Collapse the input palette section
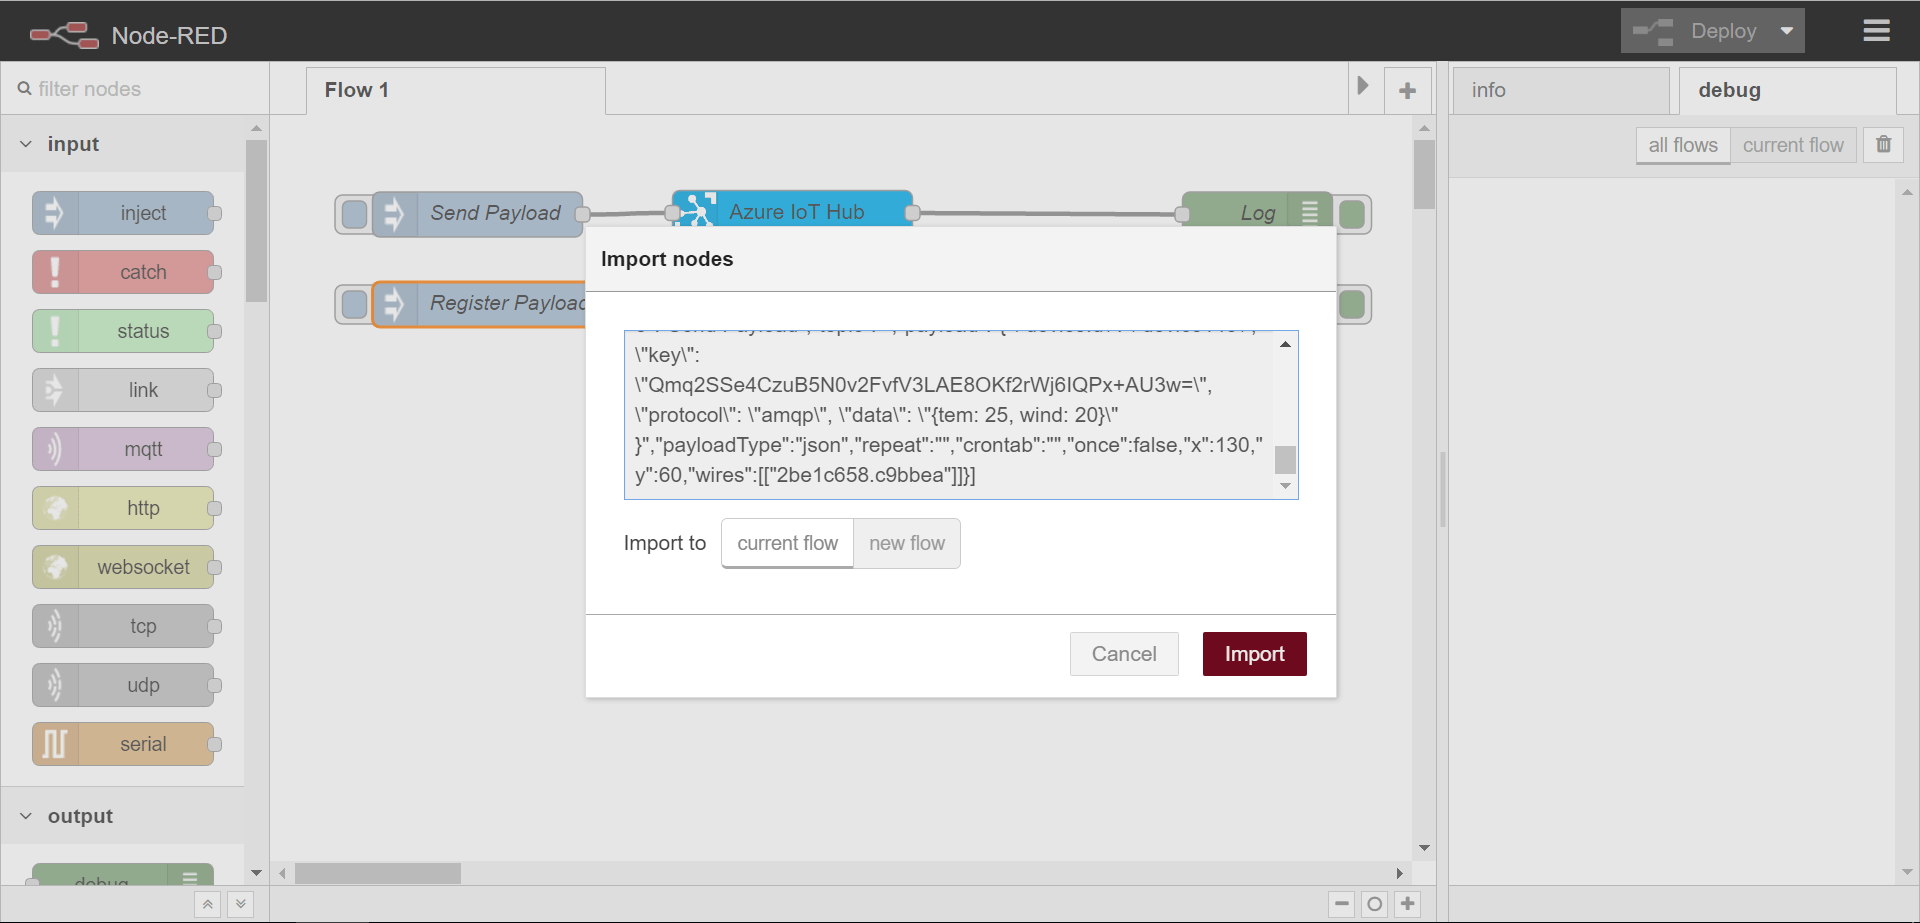 (x=25, y=143)
